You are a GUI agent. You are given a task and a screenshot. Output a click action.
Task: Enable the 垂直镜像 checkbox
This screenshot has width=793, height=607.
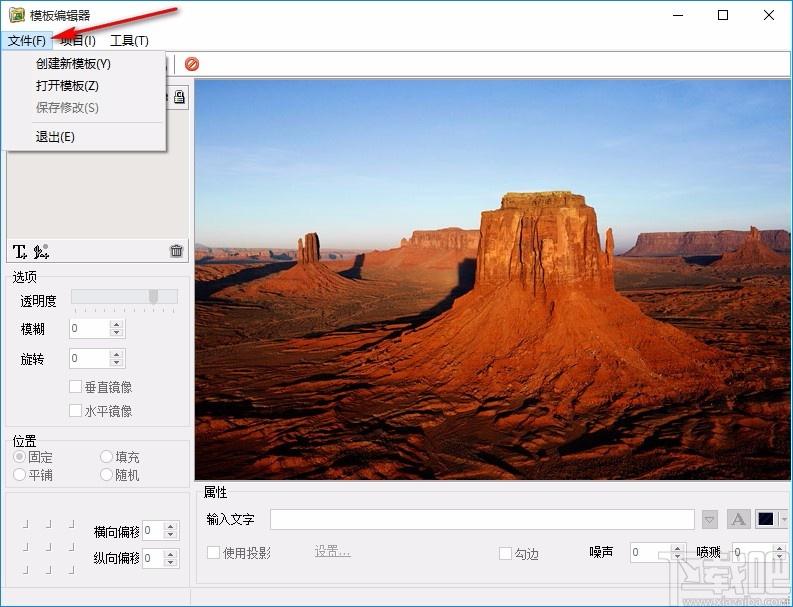click(75, 387)
